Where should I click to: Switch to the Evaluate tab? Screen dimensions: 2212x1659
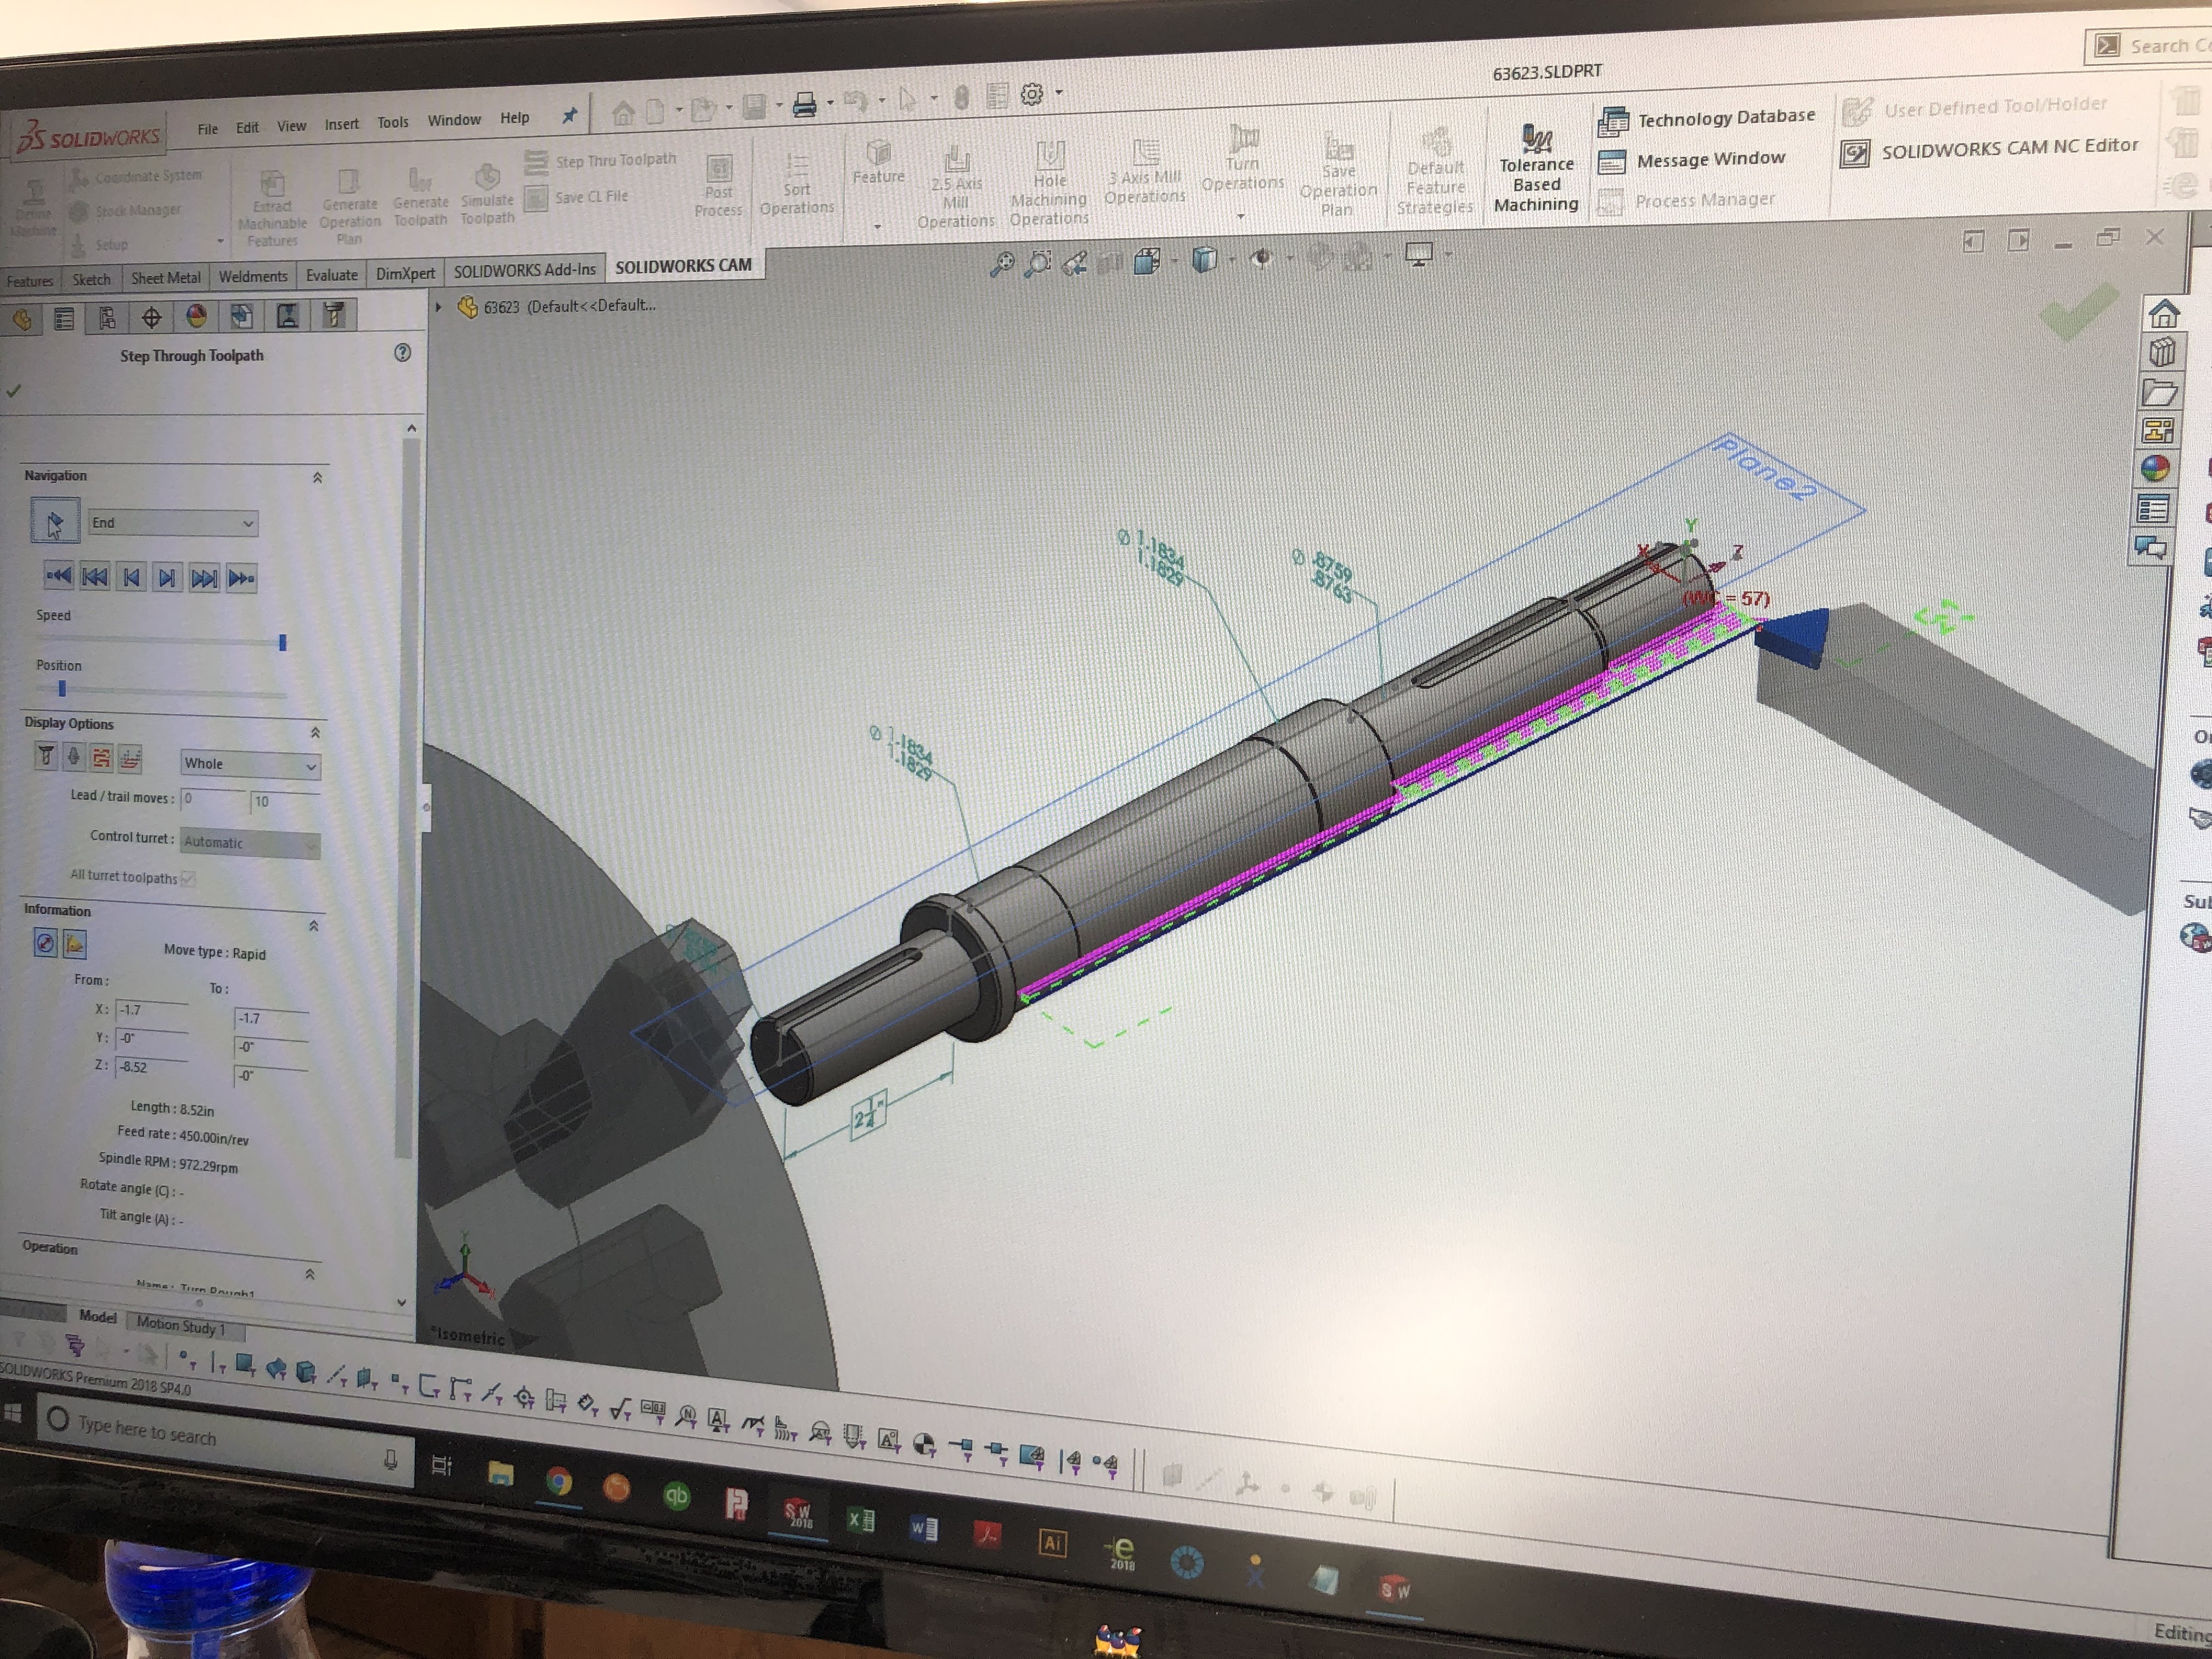[x=331, y=275]
